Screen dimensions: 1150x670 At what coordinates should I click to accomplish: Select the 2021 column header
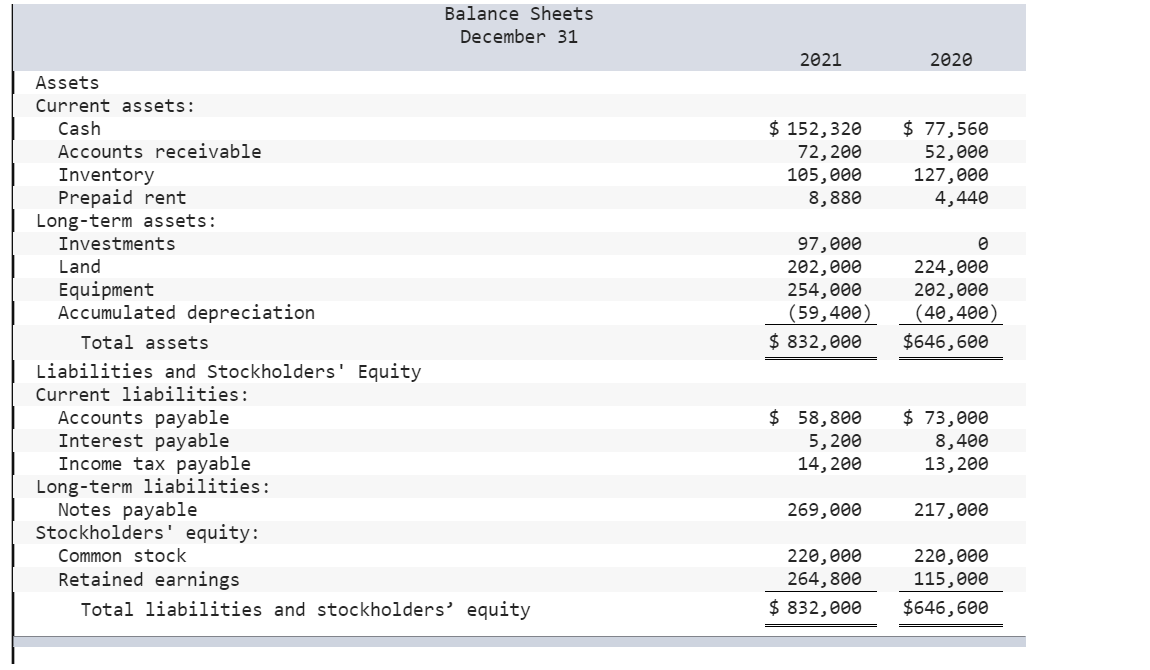(x=821, y=59)
